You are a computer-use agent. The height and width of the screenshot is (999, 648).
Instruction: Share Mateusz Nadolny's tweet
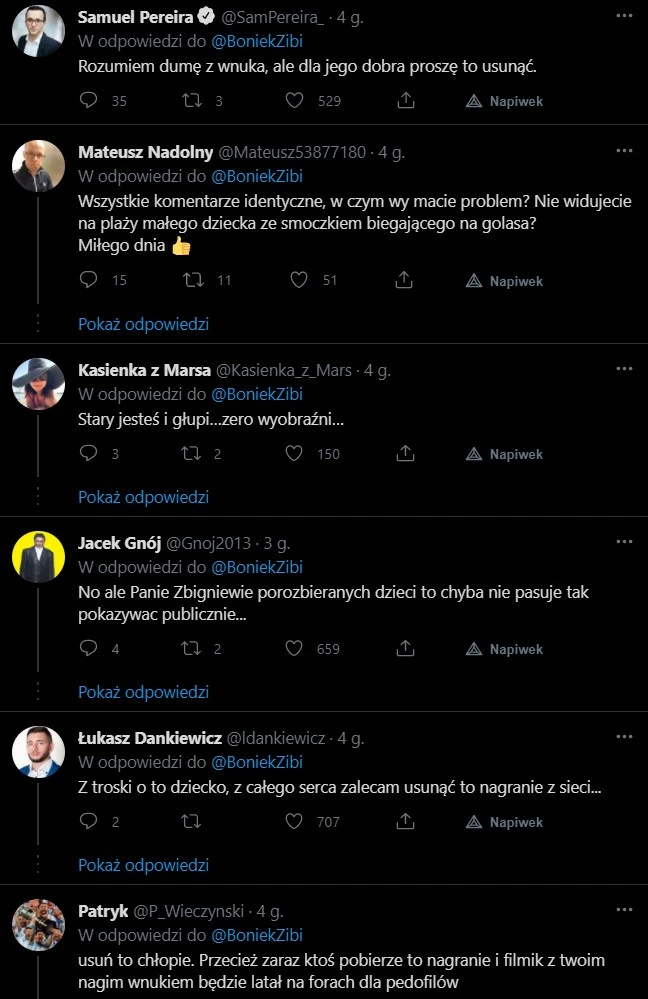pyautogui.click(x=404, y=280)
